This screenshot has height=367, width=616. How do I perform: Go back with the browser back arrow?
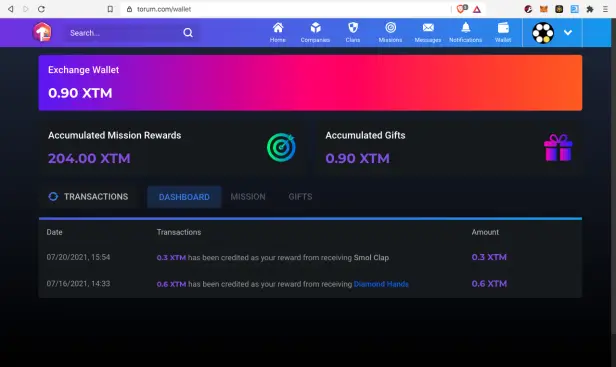[11, 9]
